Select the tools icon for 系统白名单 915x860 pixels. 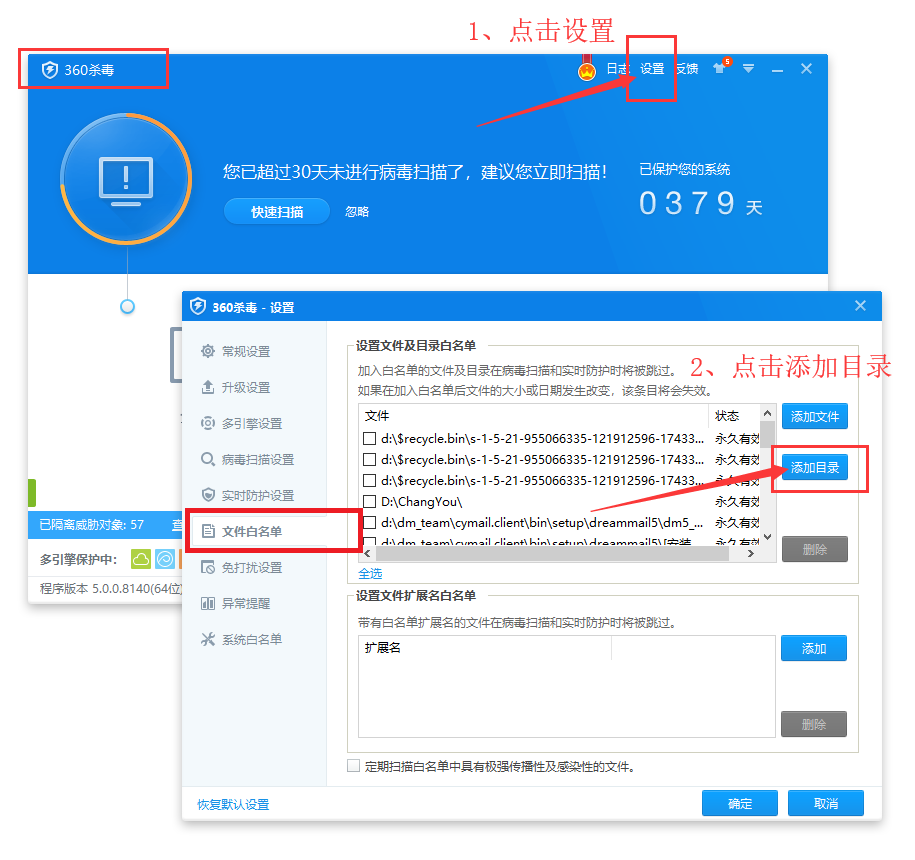tap(208, 639)
